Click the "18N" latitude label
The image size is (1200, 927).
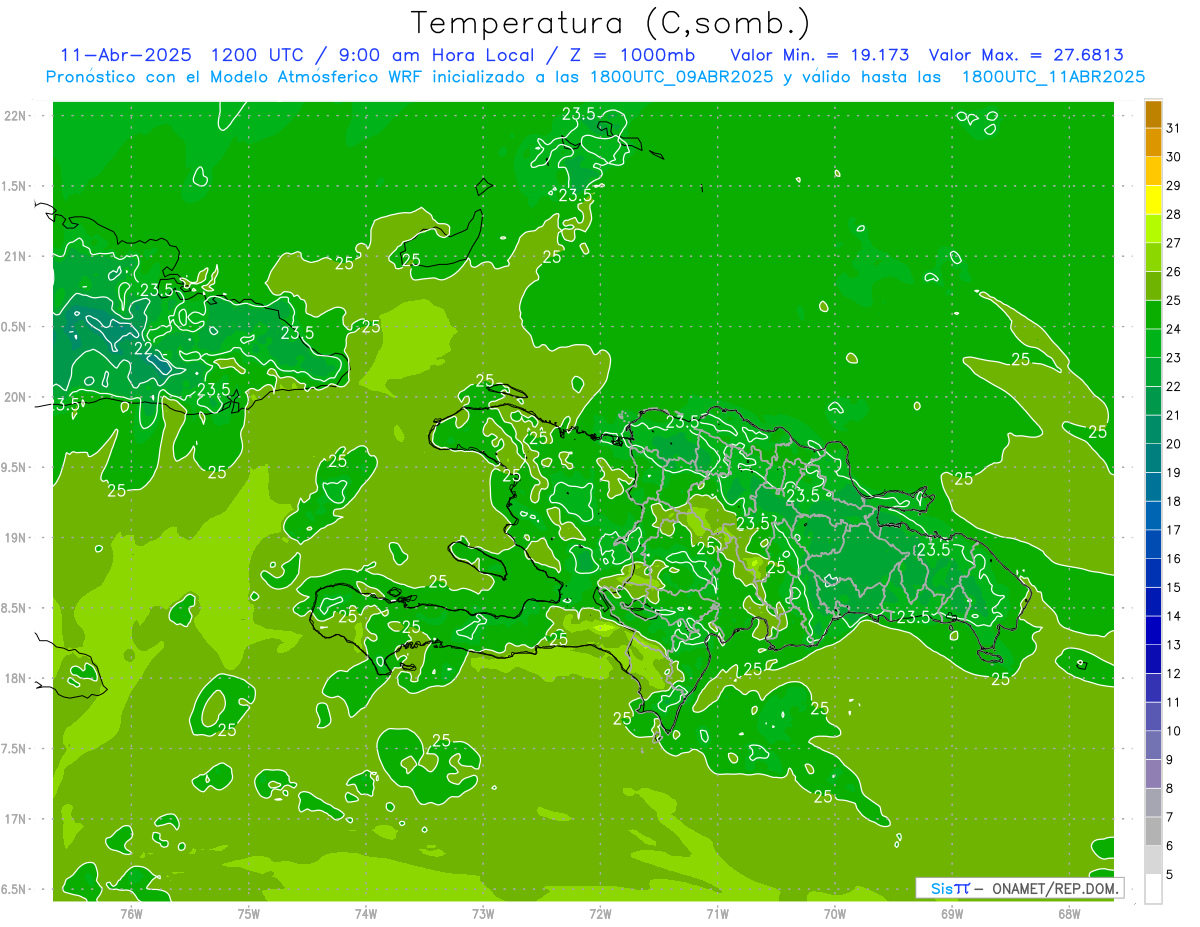[16, 679]
